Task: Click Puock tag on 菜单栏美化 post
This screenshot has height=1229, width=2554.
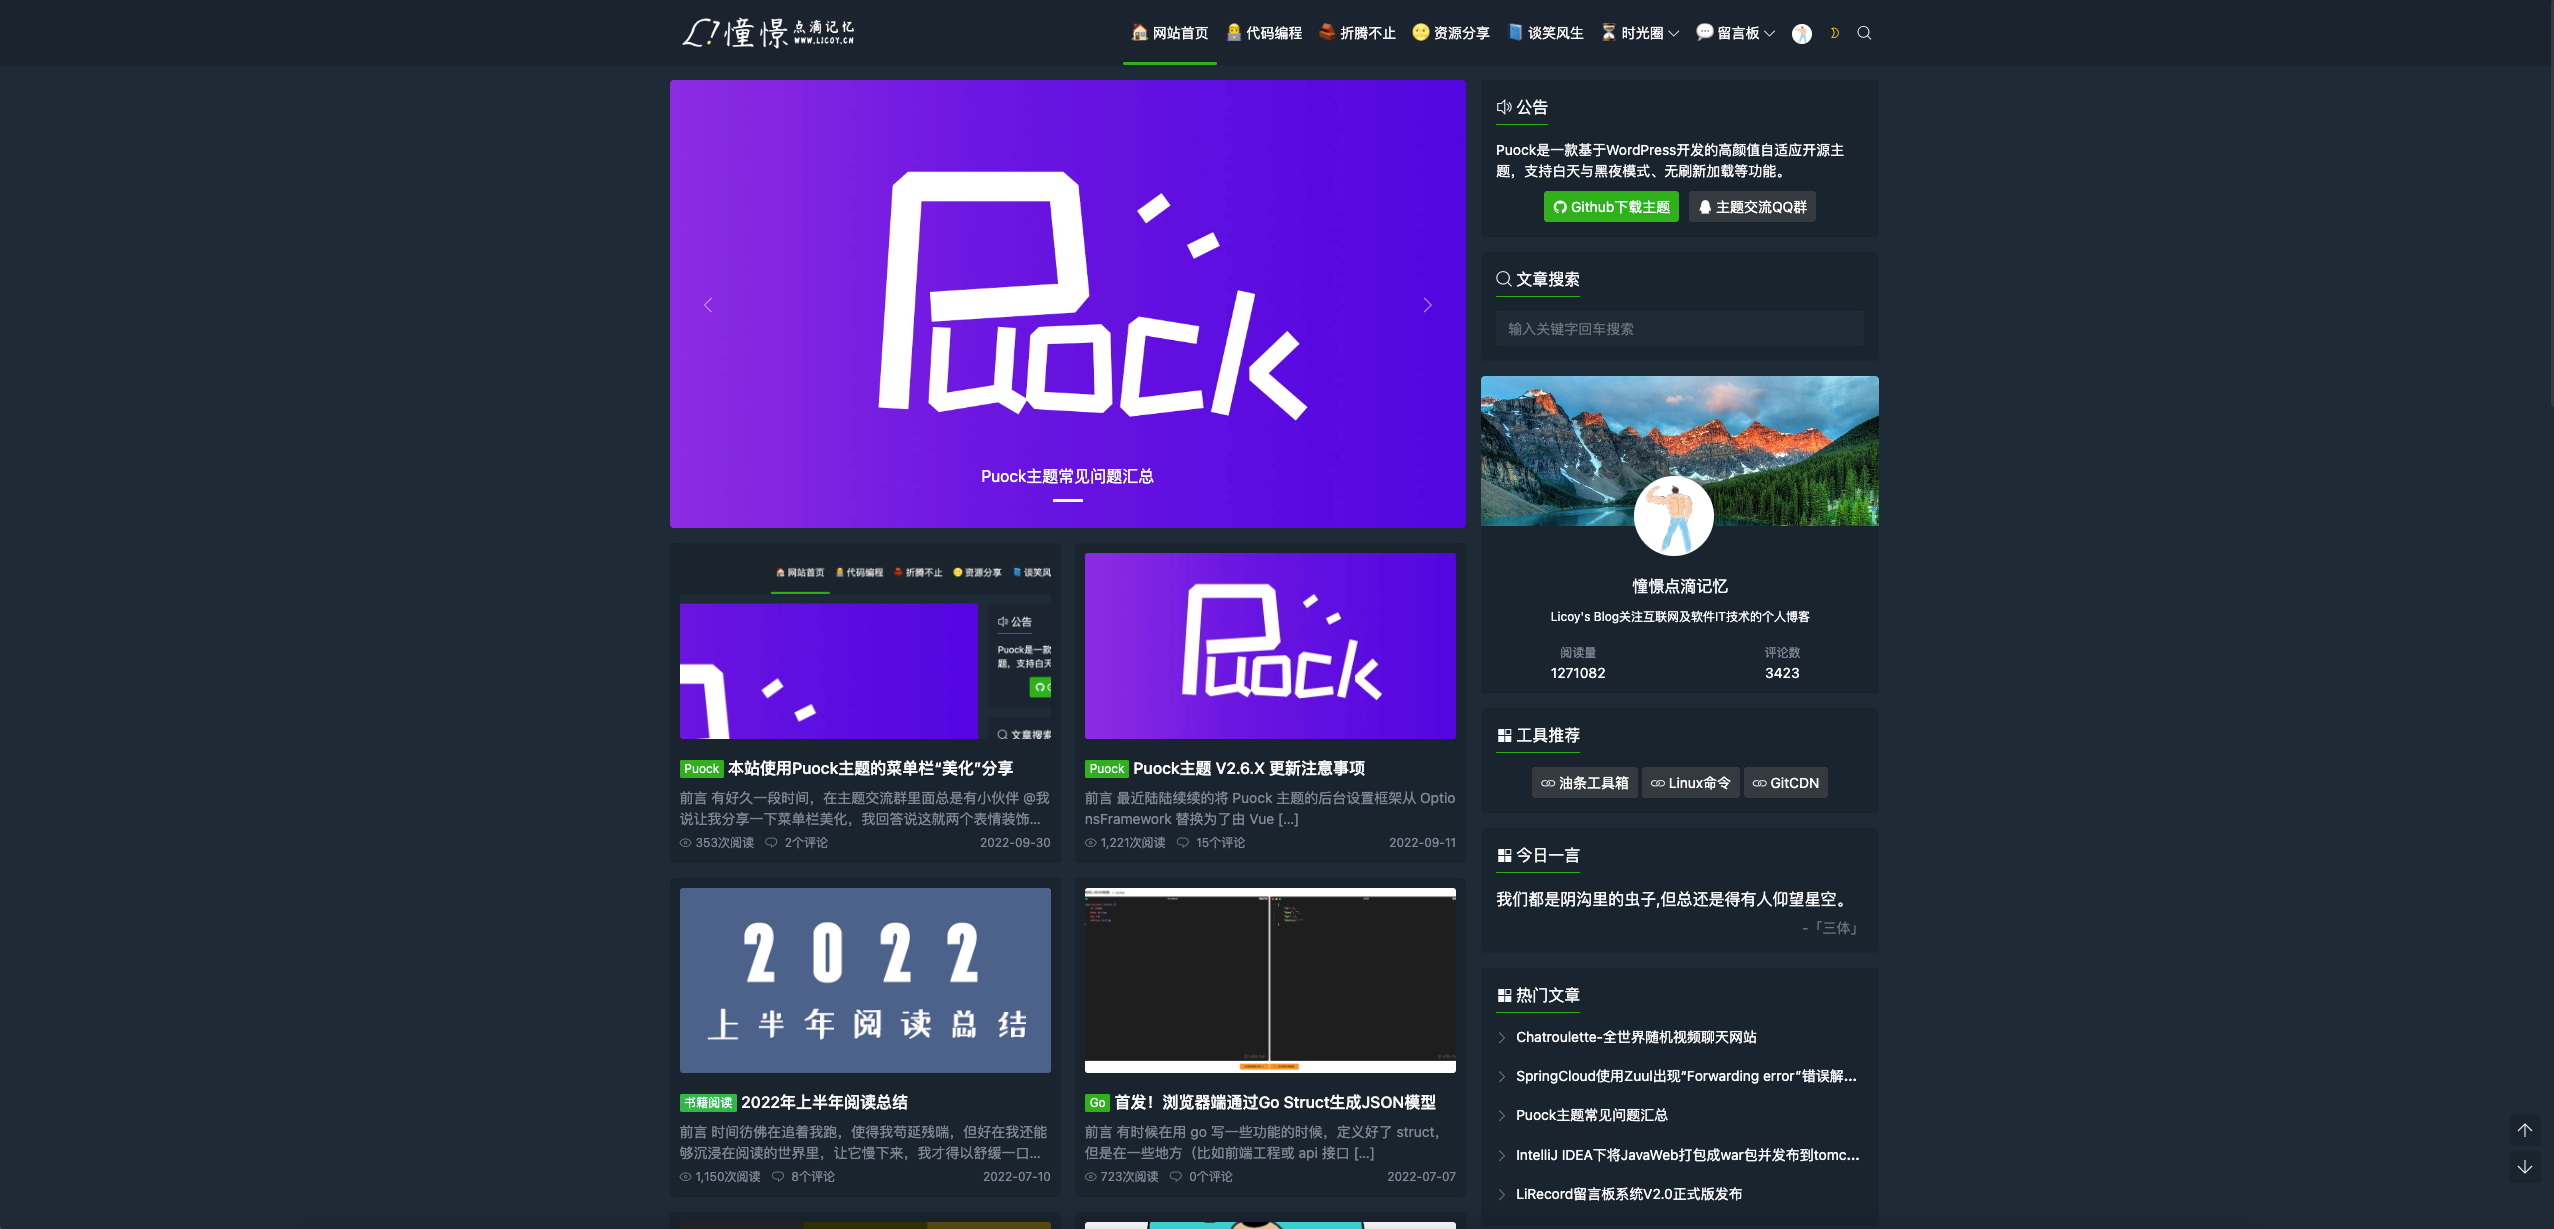Action: pos(701,769)
